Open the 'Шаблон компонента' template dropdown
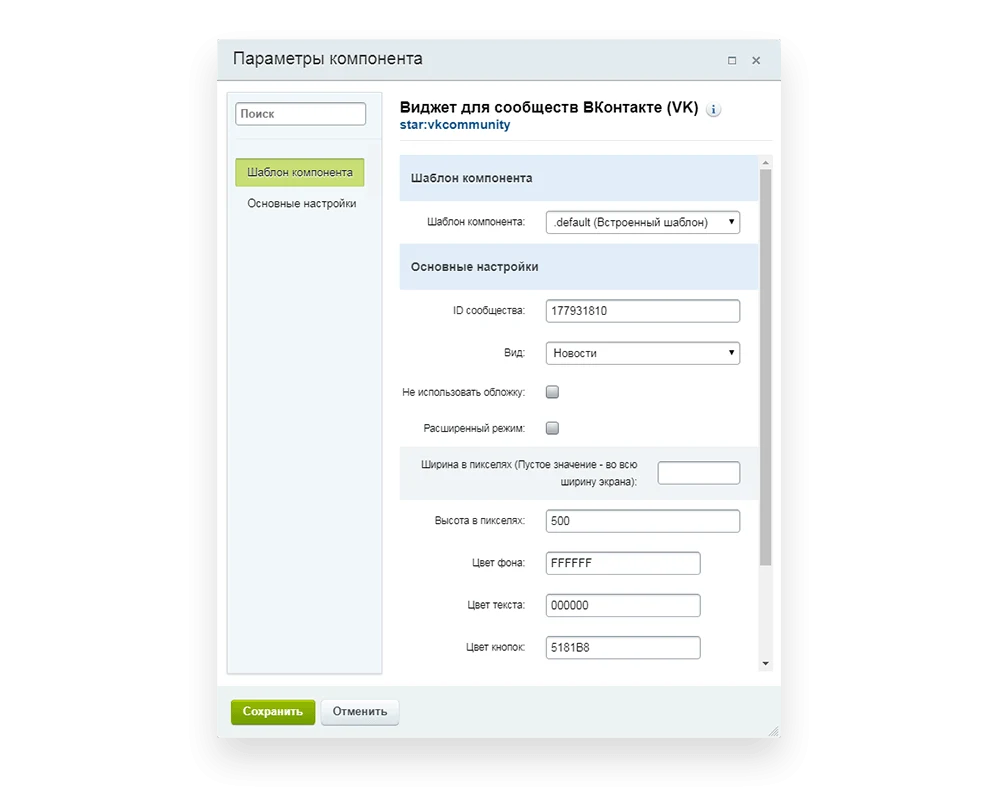 pos(643,222)
